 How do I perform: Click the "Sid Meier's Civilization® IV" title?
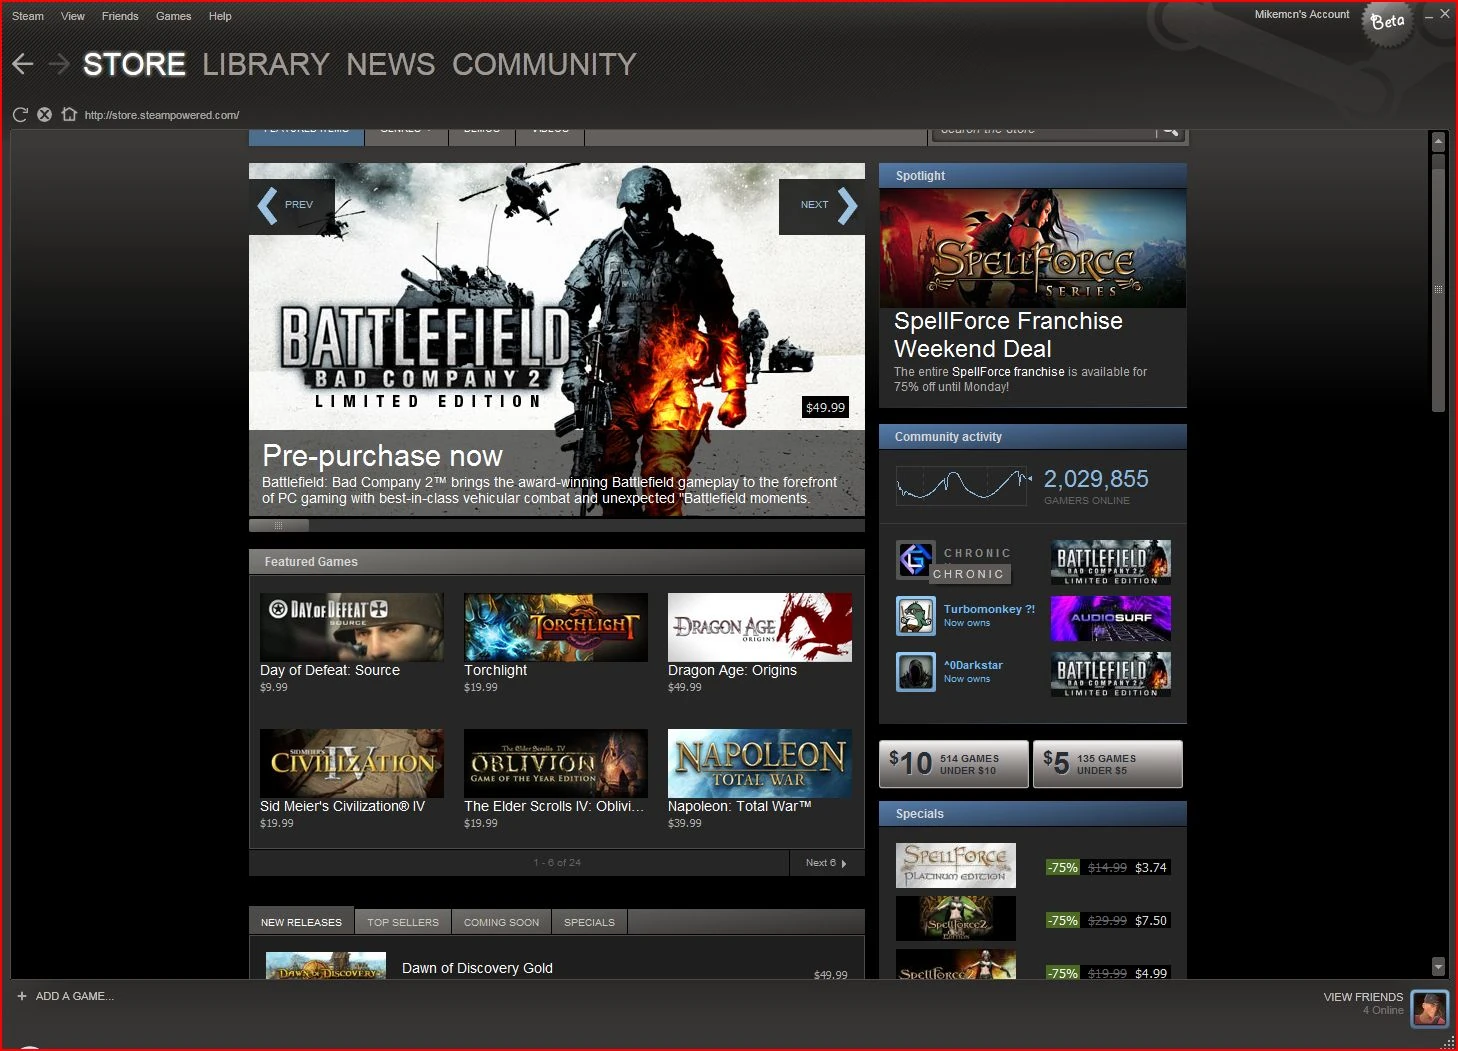(342, 806)
